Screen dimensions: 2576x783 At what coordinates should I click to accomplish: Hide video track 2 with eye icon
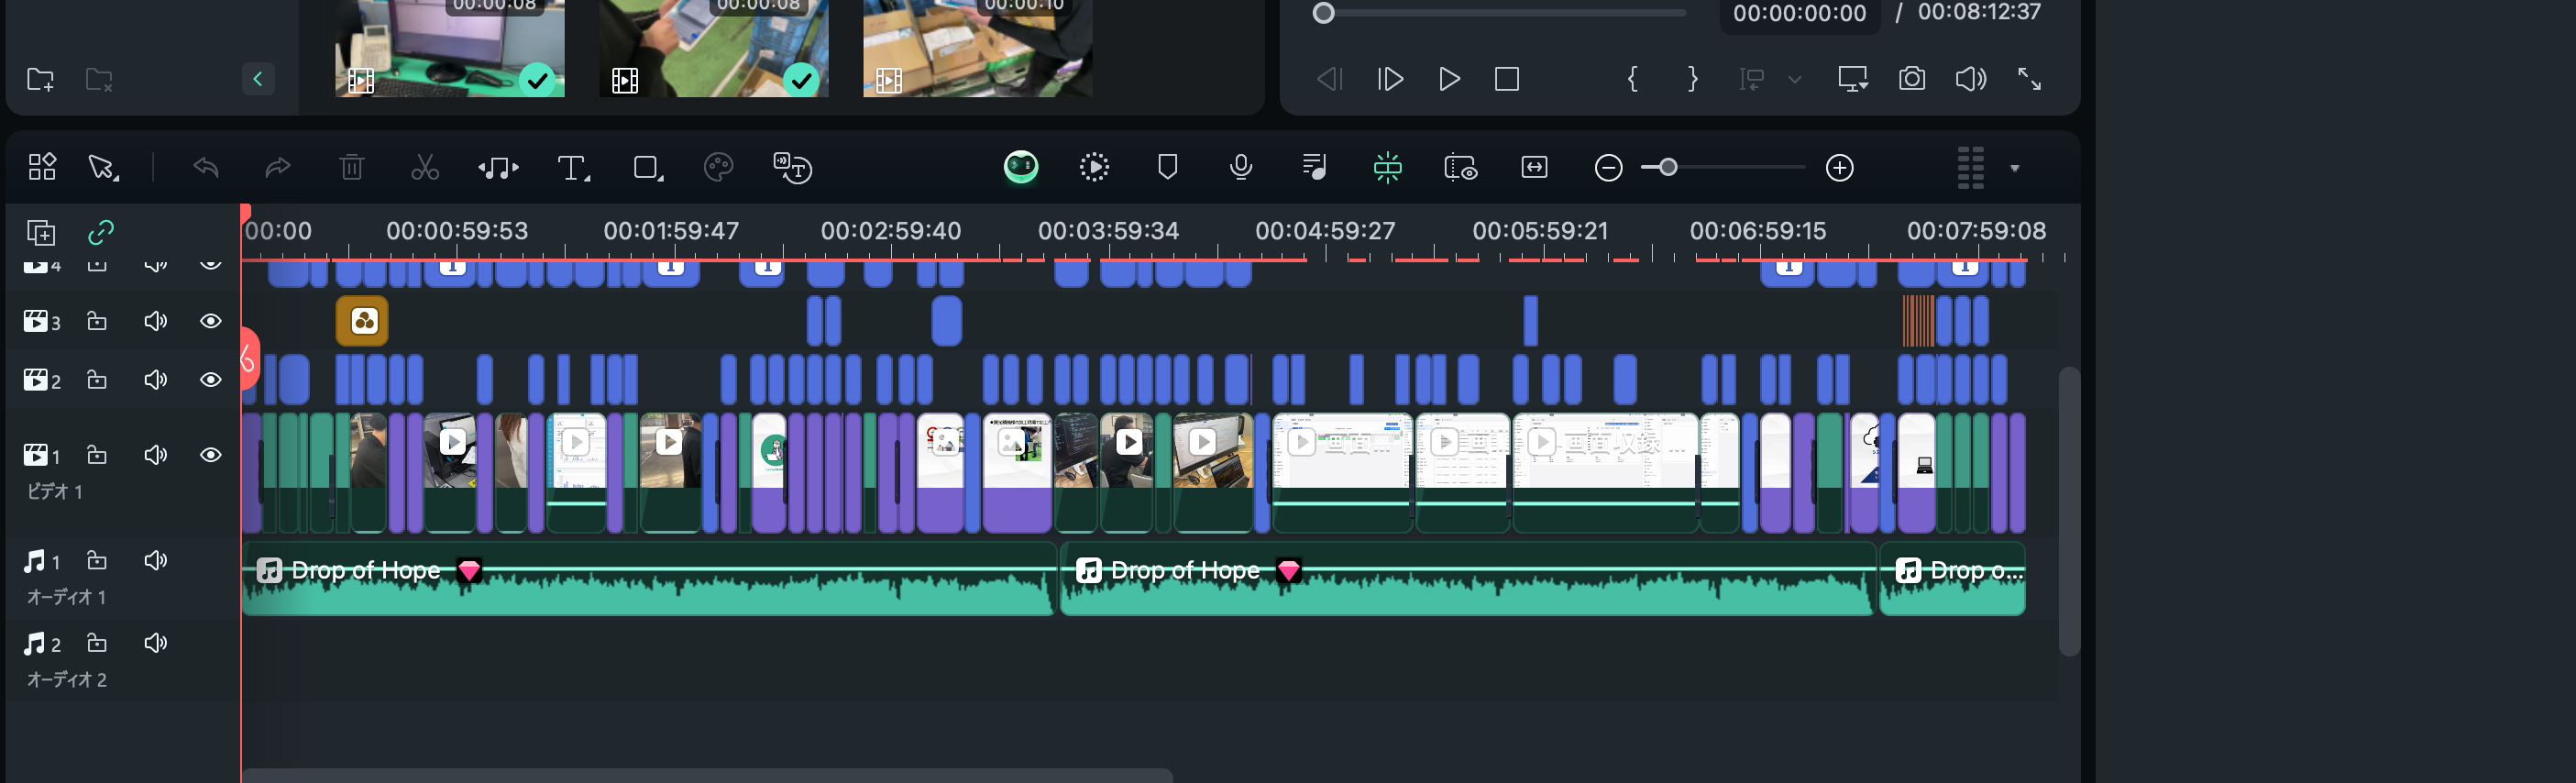(x=210, y=380)
